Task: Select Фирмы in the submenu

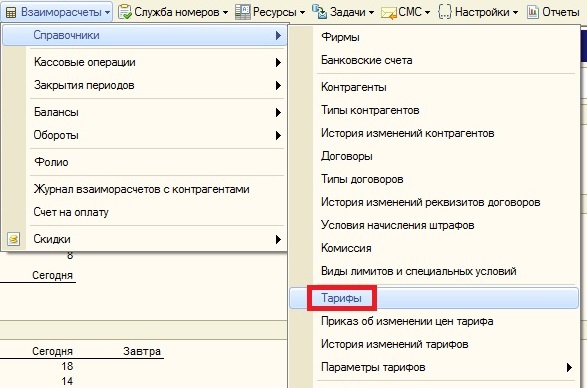Action: pyautogui.click(x=434, y=37)
